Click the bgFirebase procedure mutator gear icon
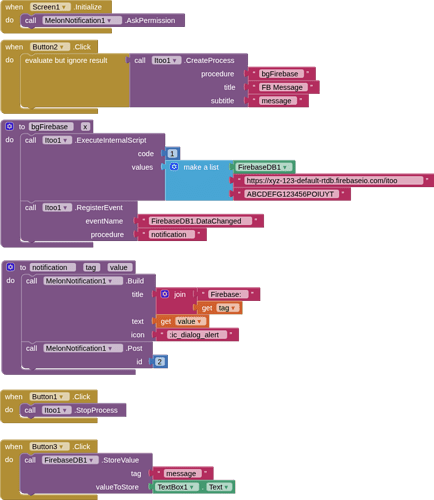 [x=9, y=126]
